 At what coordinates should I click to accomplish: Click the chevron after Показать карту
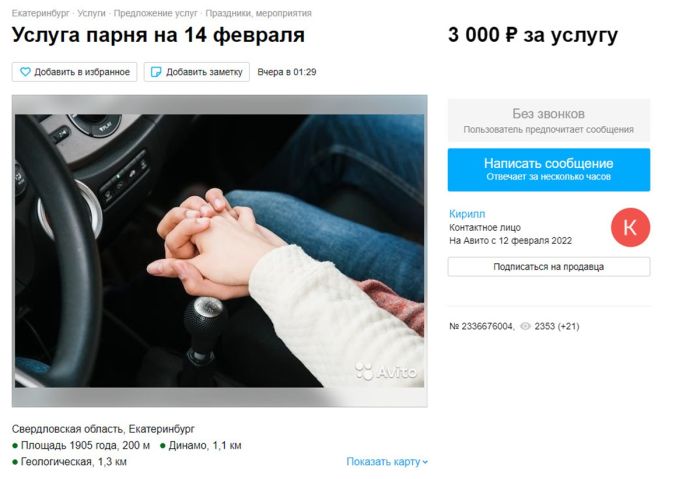tap(425, 462)
